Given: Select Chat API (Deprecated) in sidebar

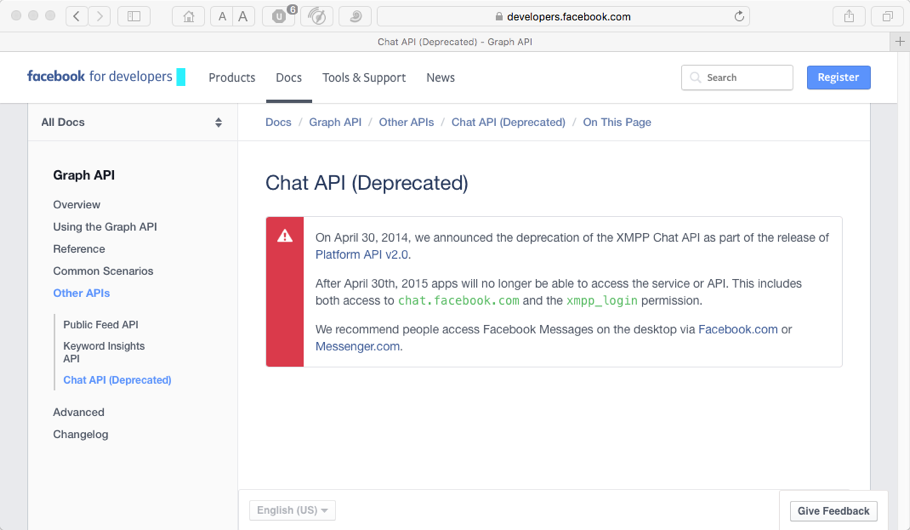Looking at the screenshot, I should click(x=117, y=380).
